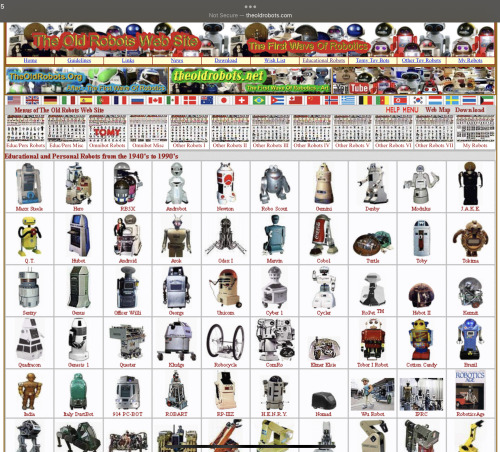Click the theoldrobots.com address bar
This screenshot has width=500, height=452.
[x=250, y=15]
